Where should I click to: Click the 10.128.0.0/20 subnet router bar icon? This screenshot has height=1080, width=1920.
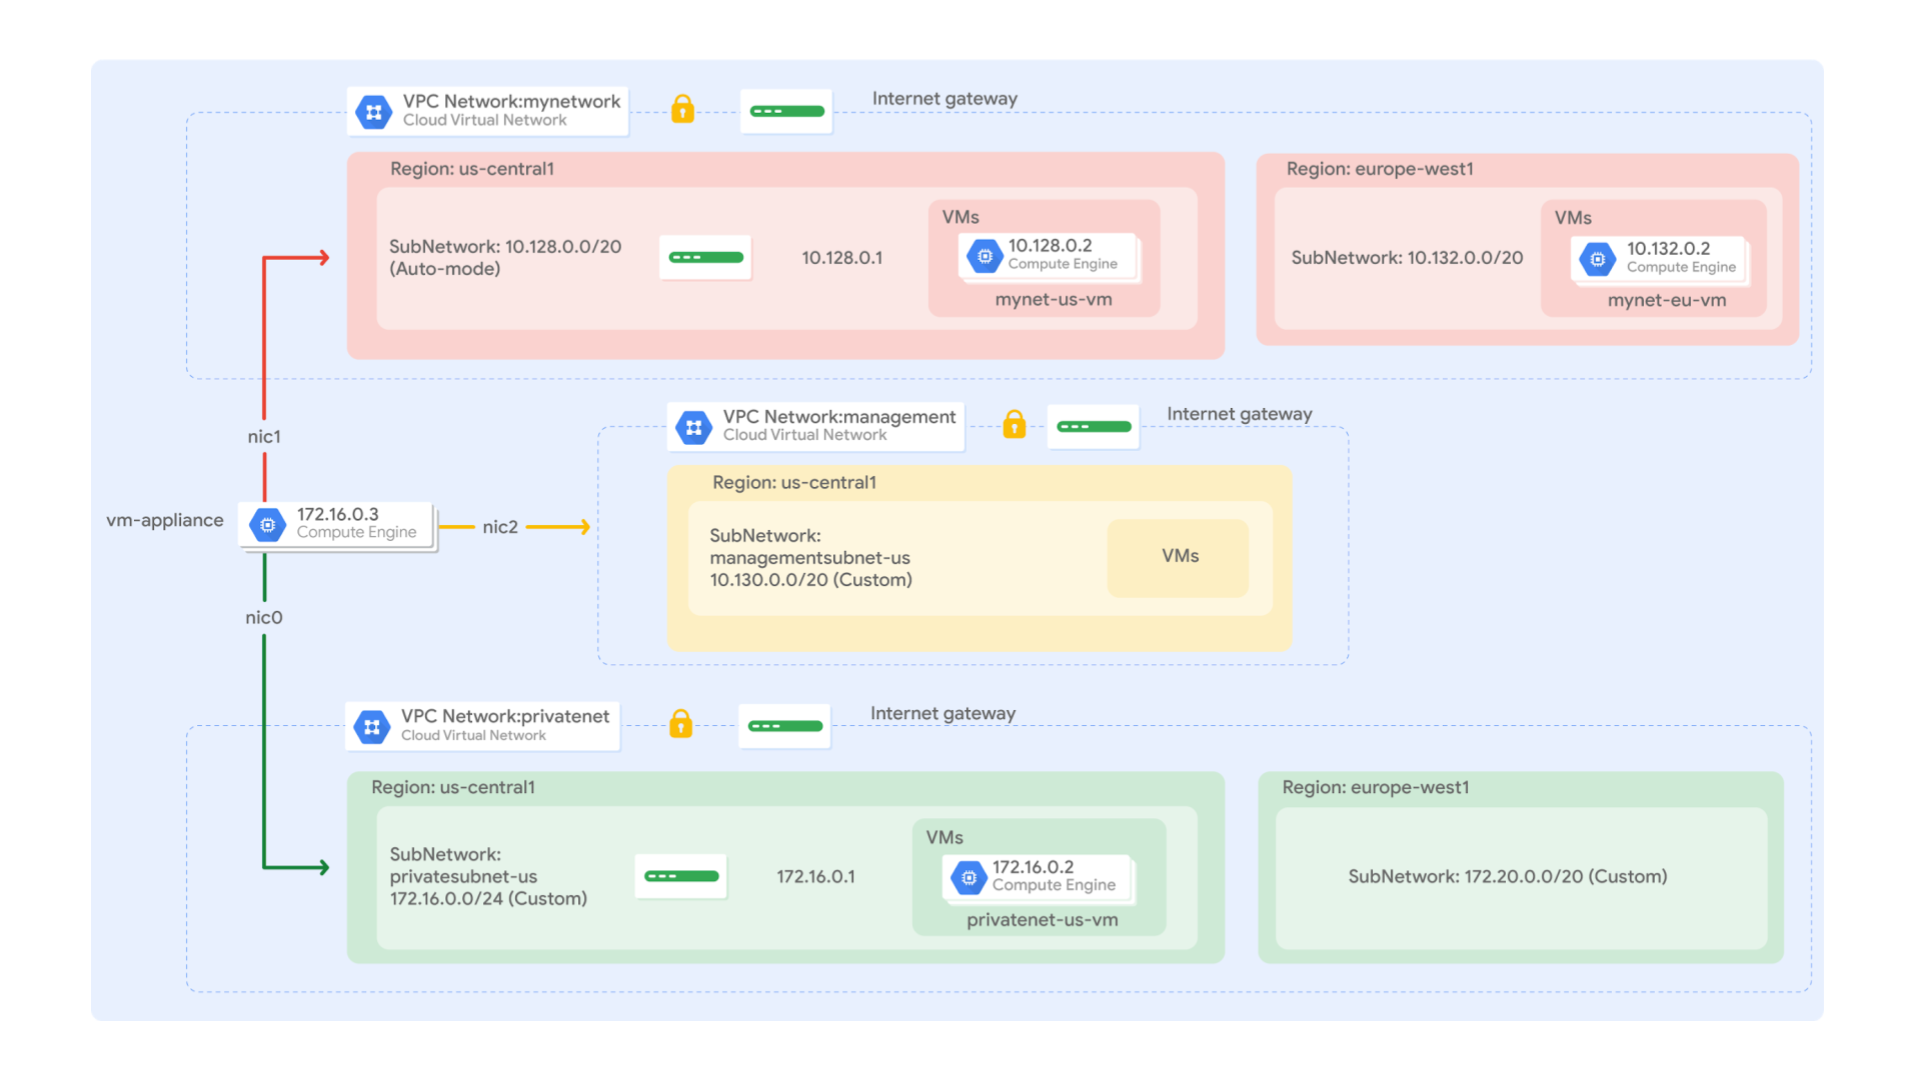tap(706, 257)
